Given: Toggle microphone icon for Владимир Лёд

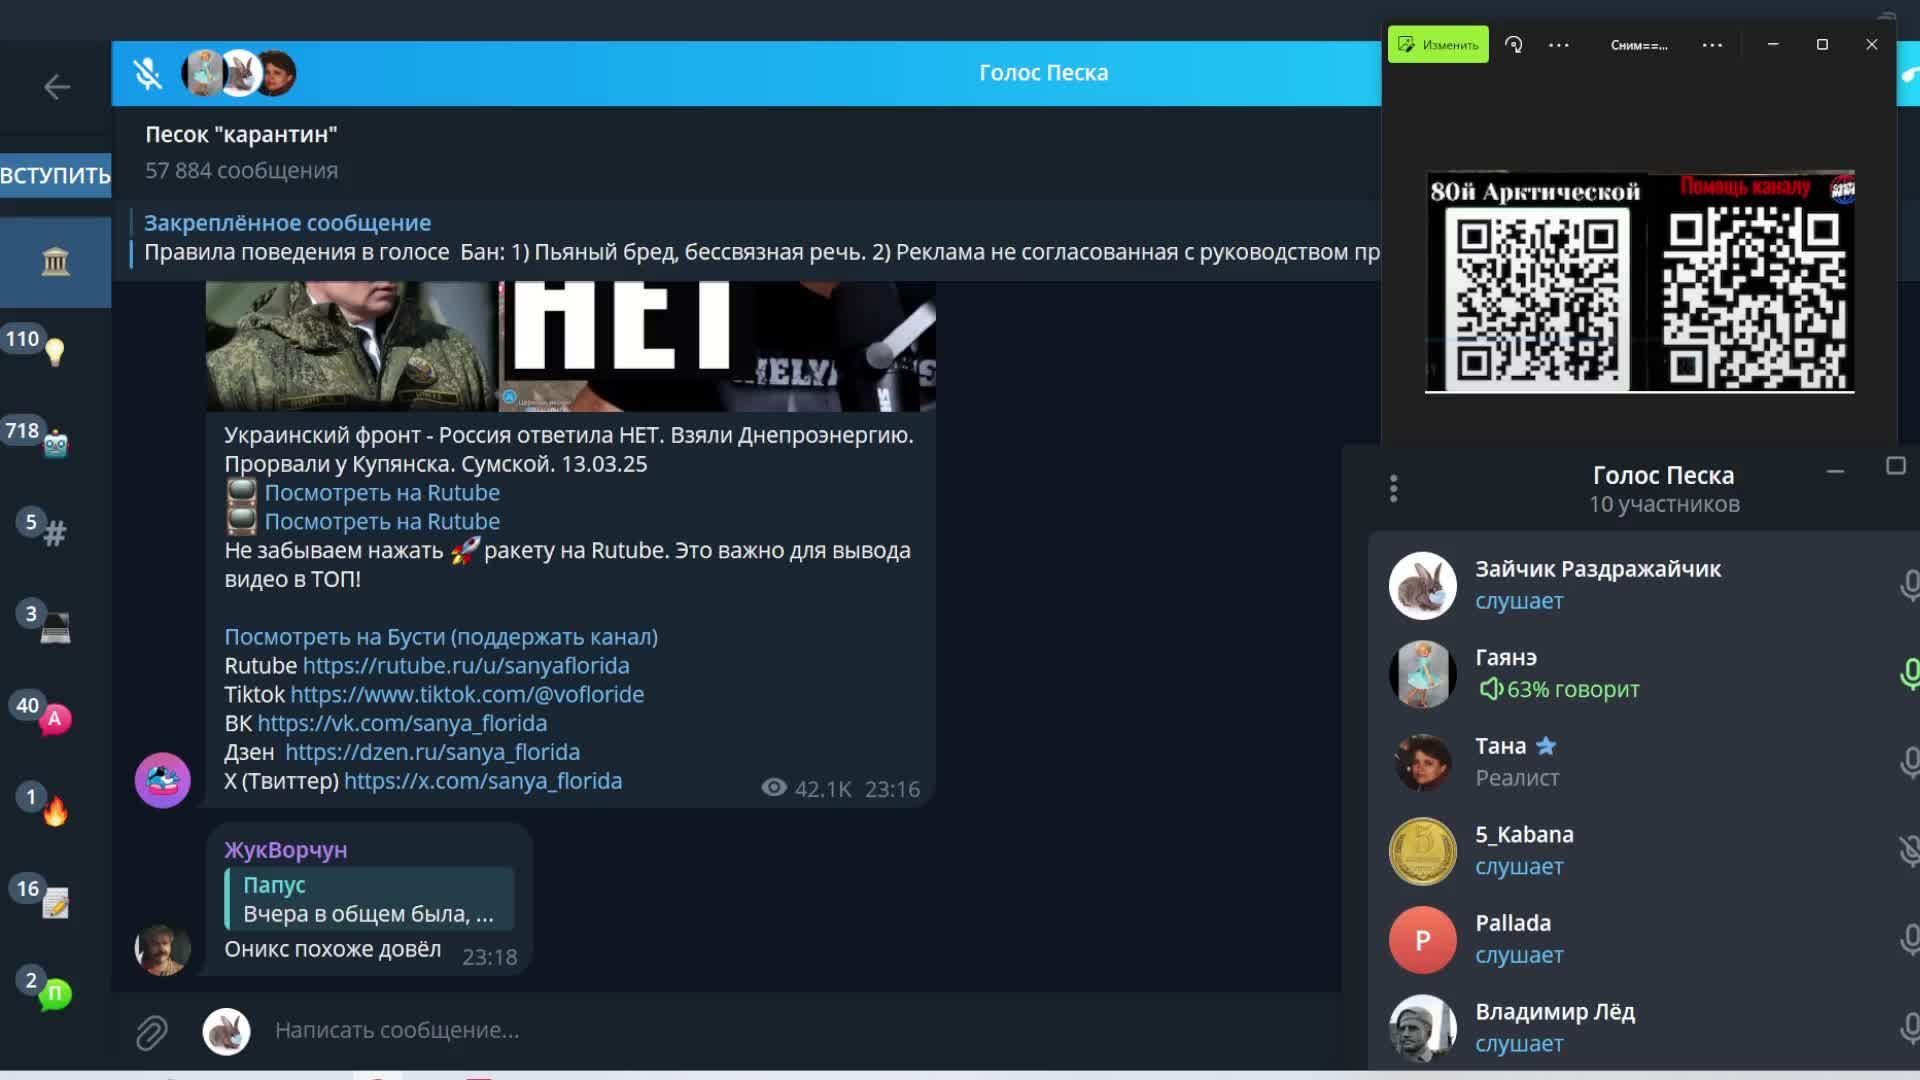Looking at the screenshot, I should coord(1909,1027).
